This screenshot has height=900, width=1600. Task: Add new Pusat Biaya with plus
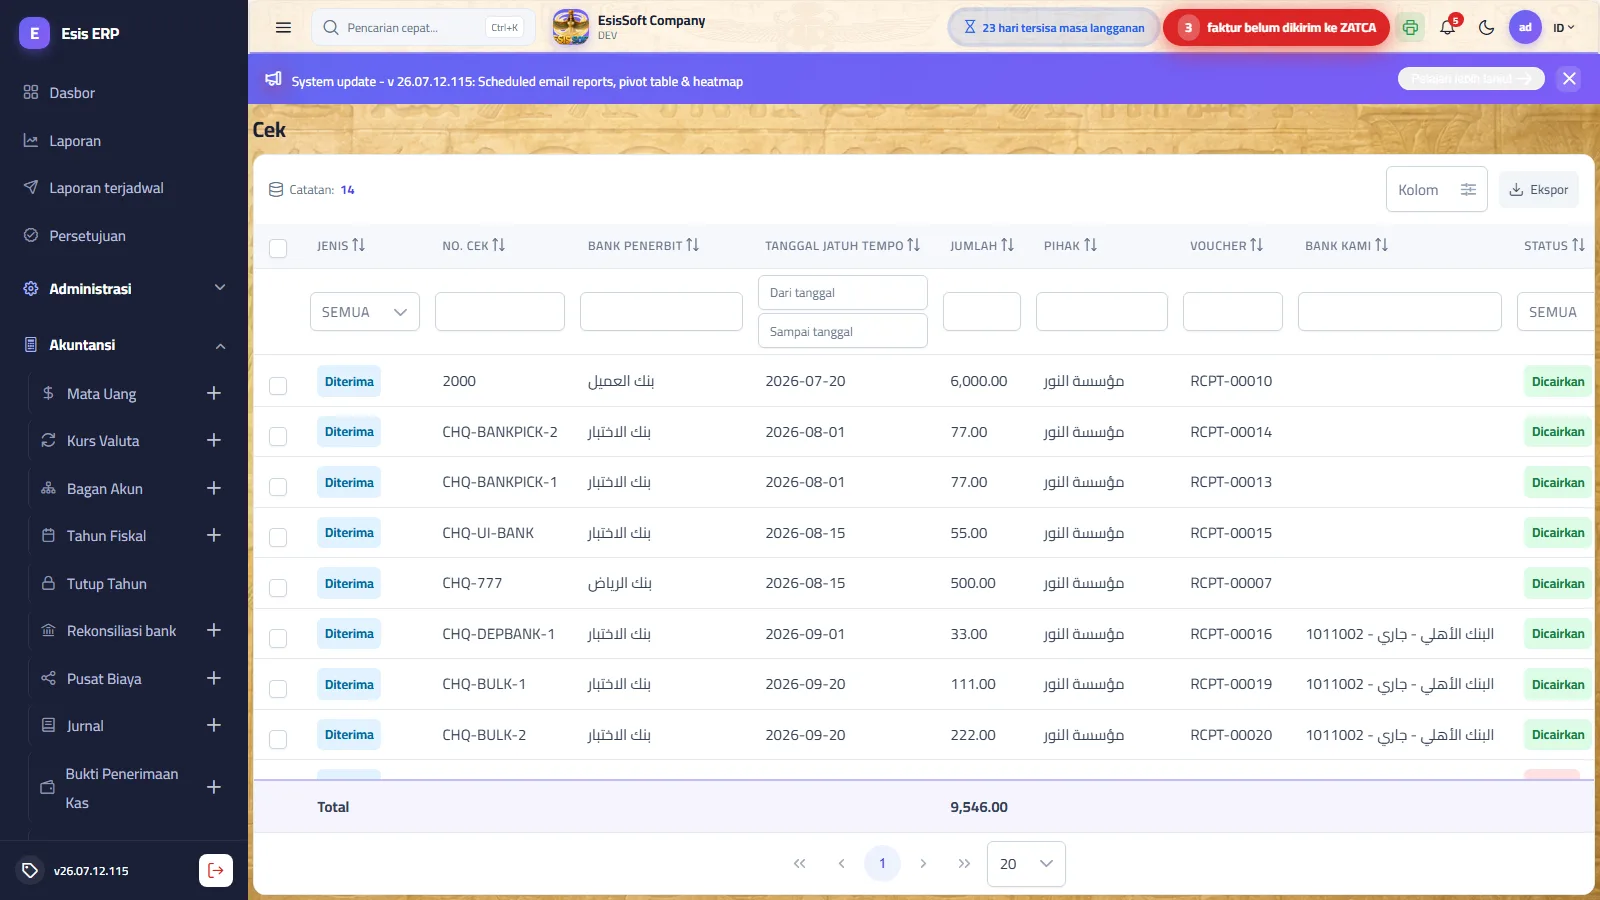click(214, 678)
